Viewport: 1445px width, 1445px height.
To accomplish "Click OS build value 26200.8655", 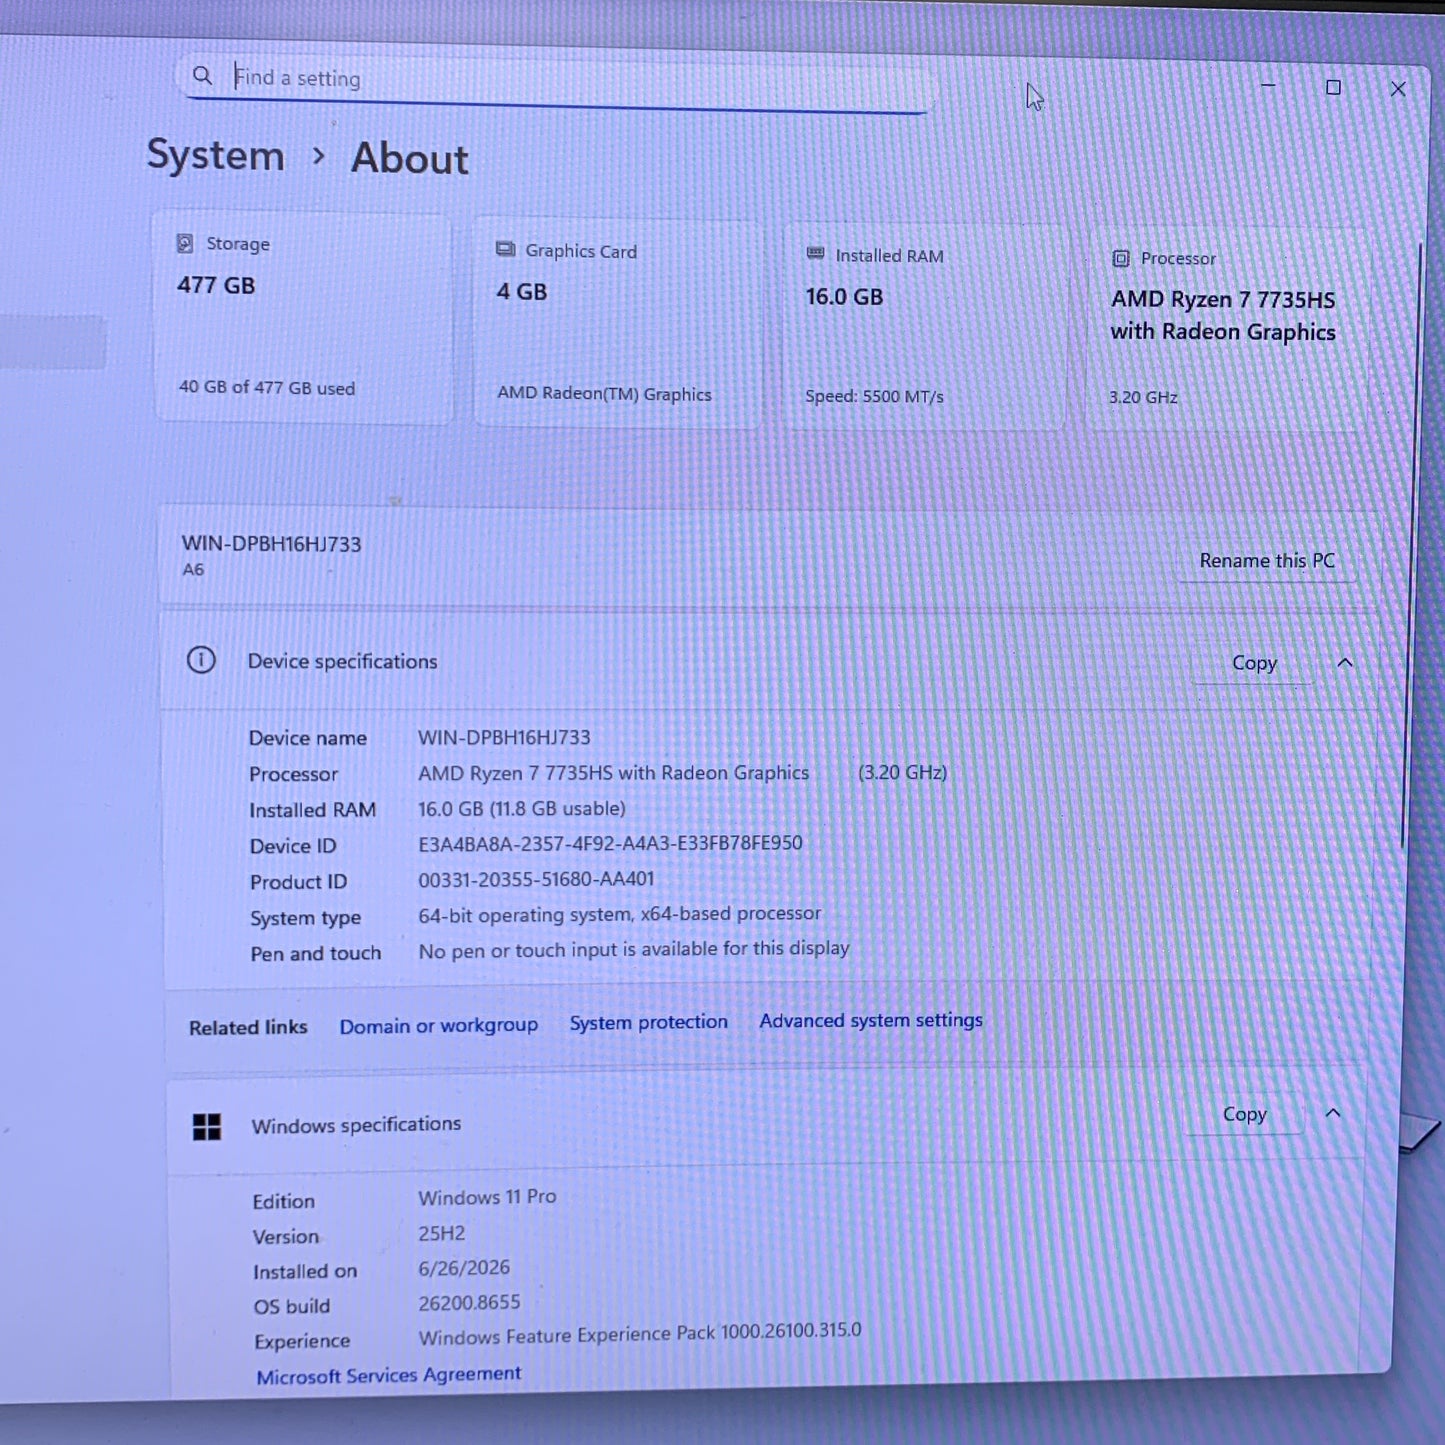I will click(469, 1303).
